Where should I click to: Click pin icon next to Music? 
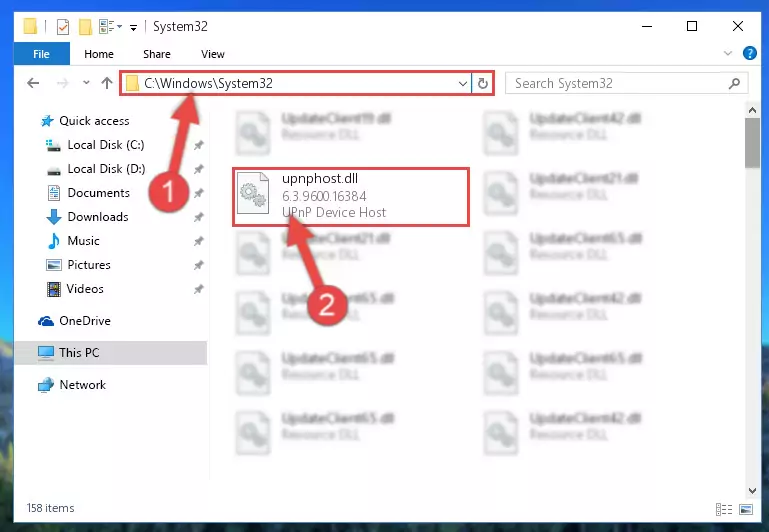198,241
